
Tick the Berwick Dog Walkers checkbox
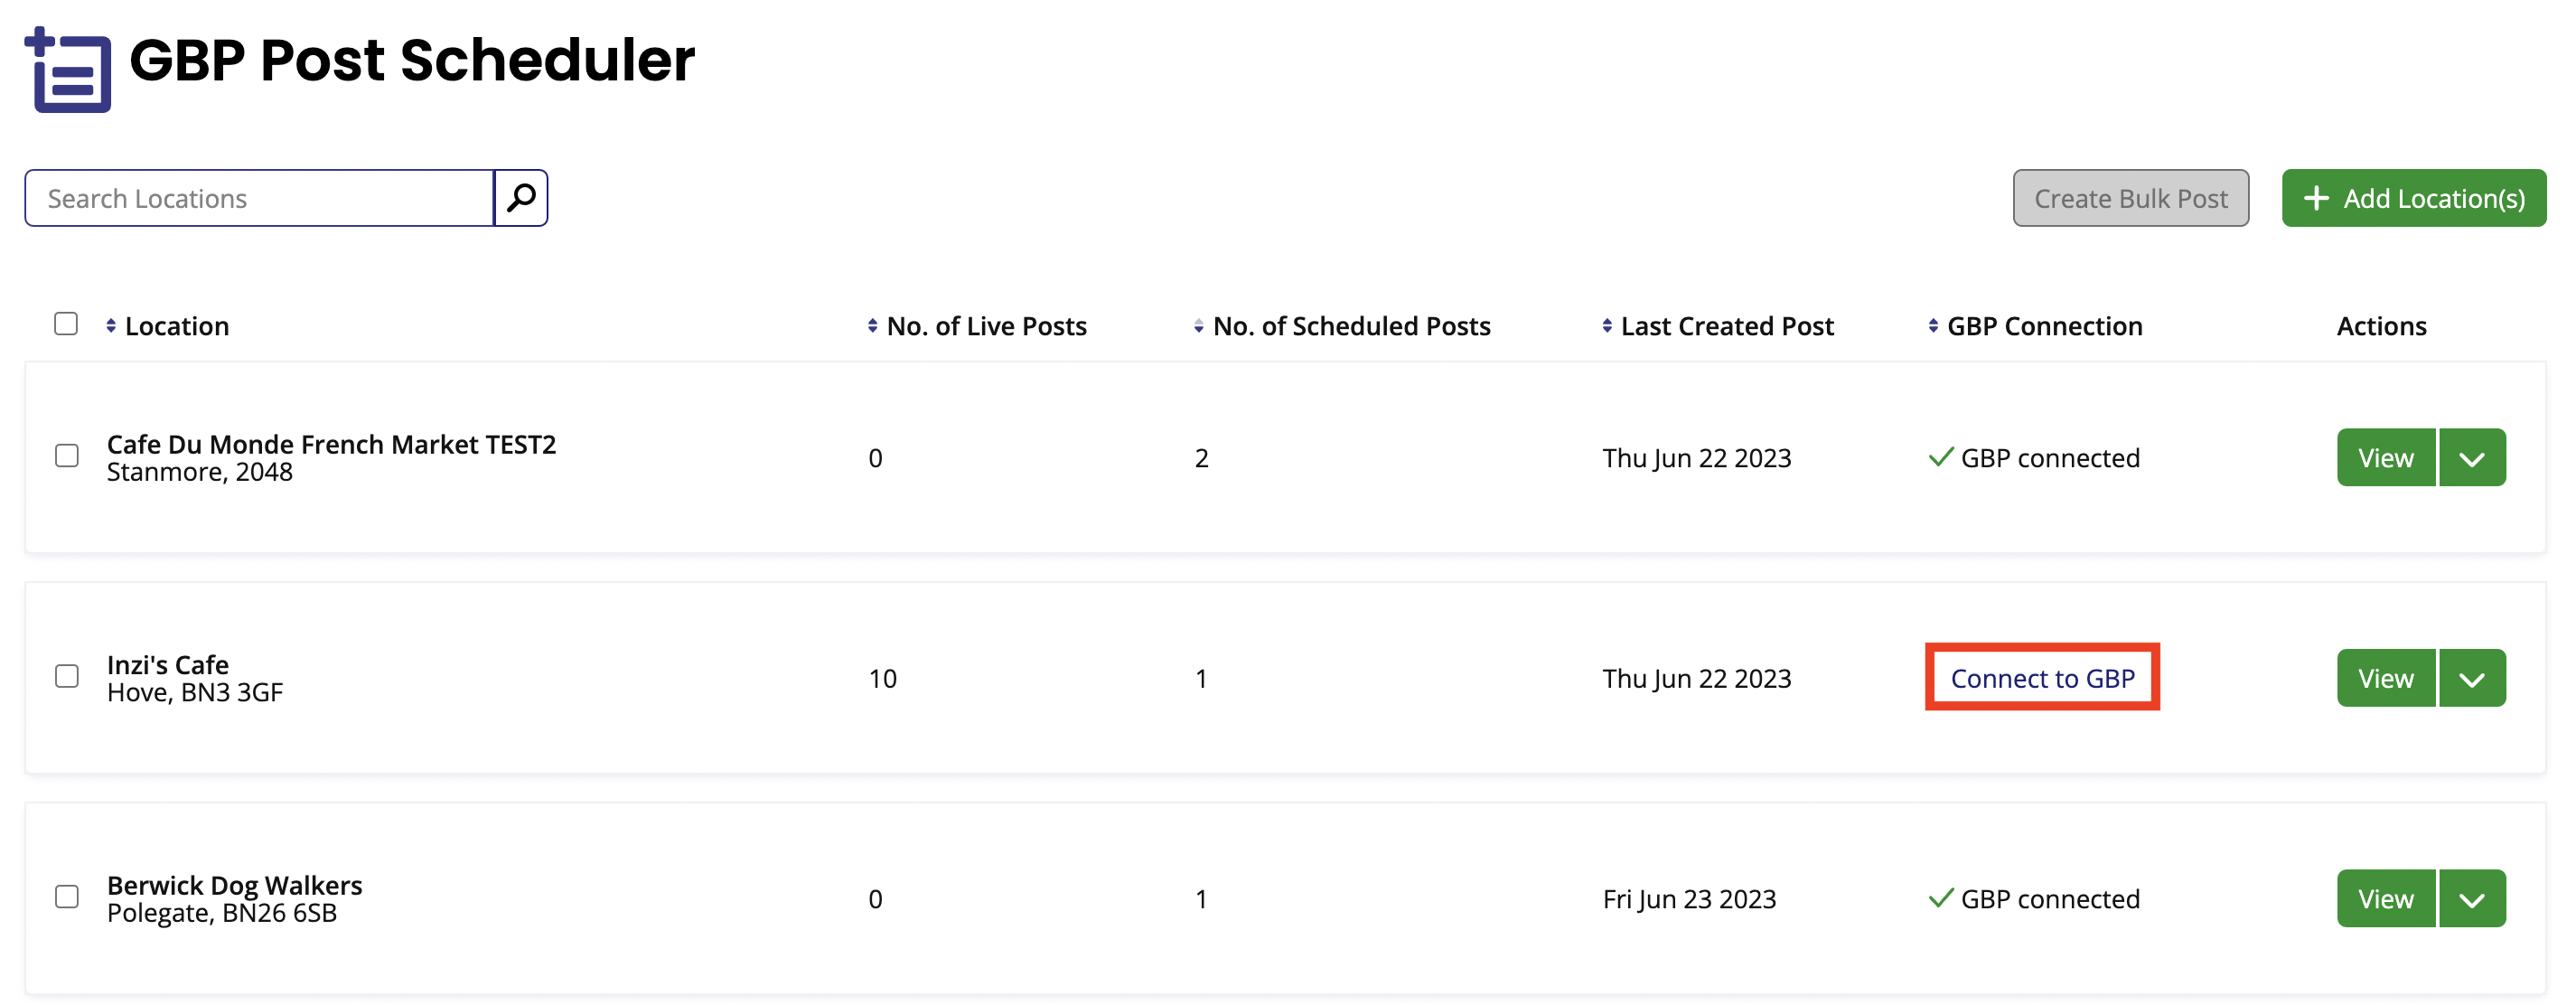tap(67, 897)
